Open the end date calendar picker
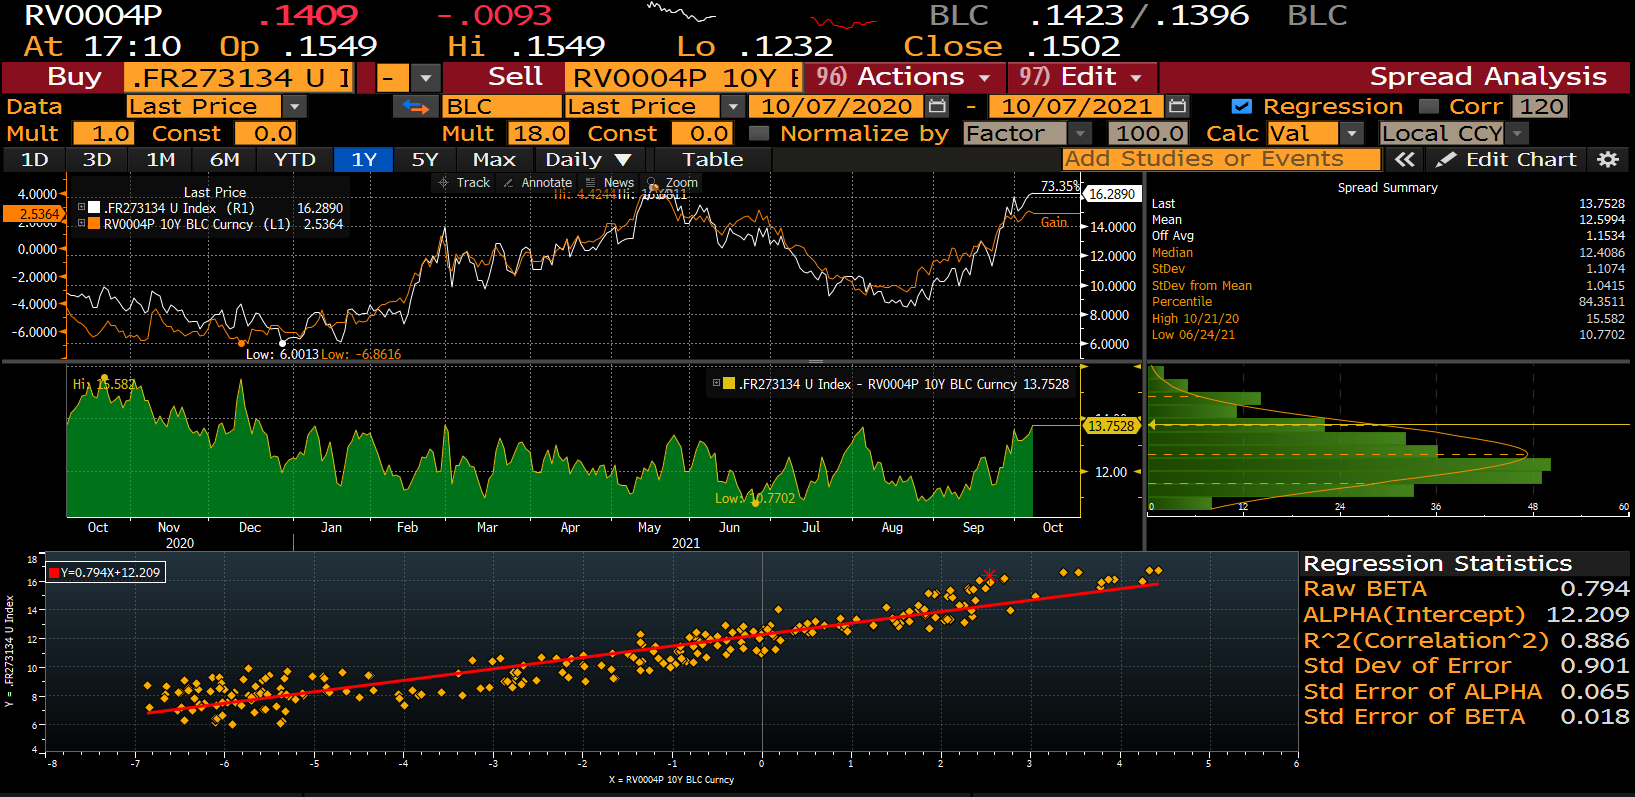Viewport: 1635px width, 797px height. tap(1178, 106)
